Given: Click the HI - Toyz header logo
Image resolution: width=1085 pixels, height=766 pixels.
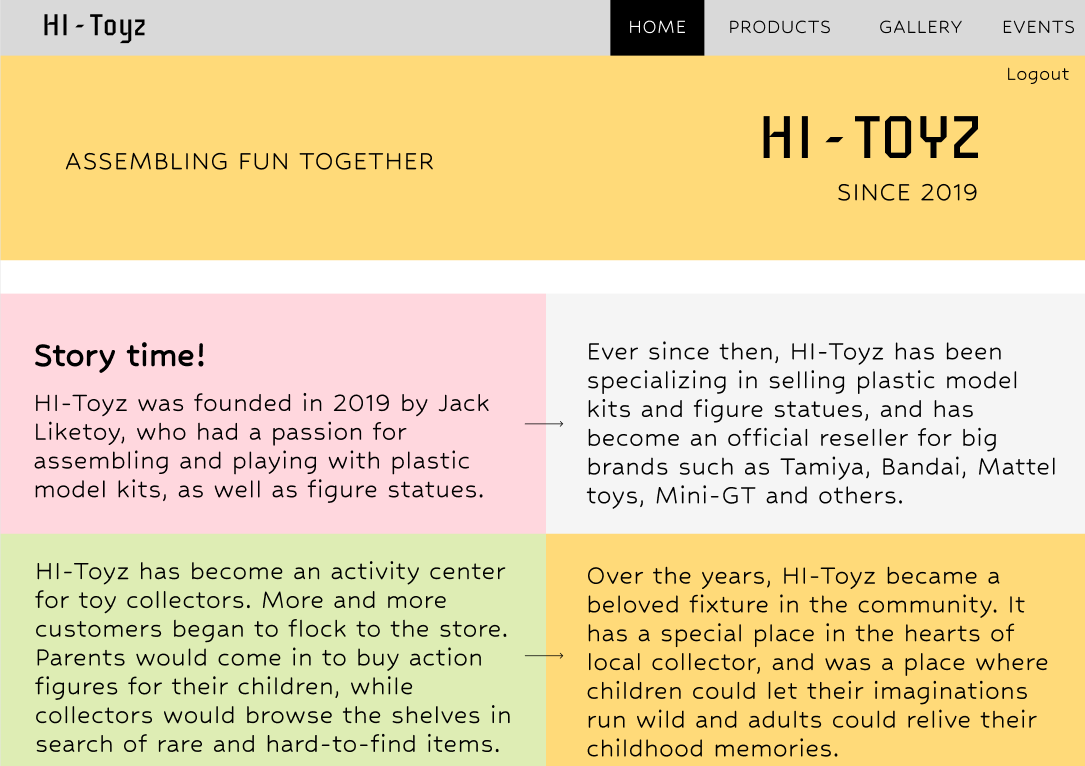Looking at the screenshot, I should coord(94,26).
